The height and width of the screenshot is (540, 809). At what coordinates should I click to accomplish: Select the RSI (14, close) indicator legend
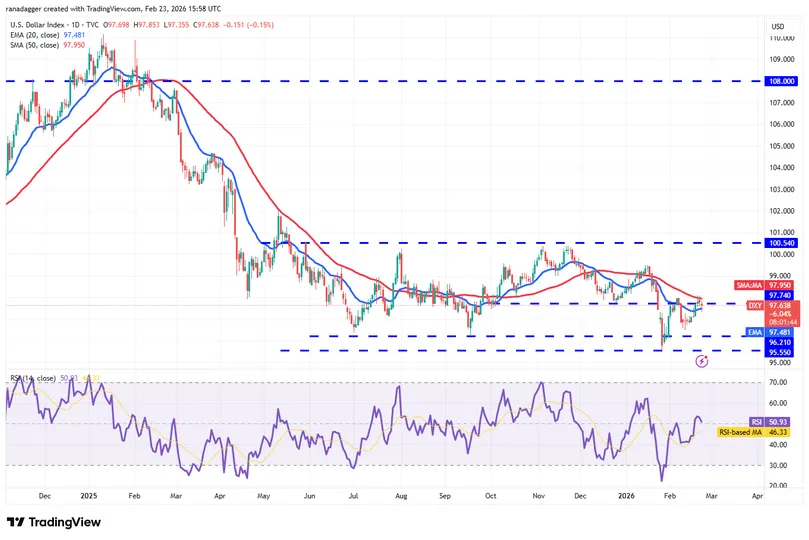pyautogui.click(x=55, y=378)
